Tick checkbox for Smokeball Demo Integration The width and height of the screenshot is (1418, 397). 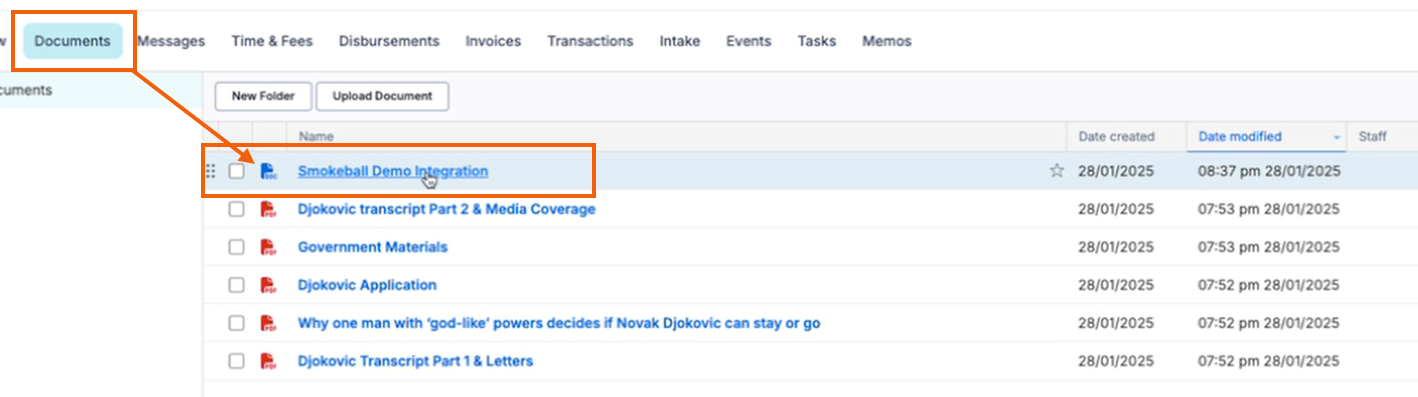click(236, 171)
